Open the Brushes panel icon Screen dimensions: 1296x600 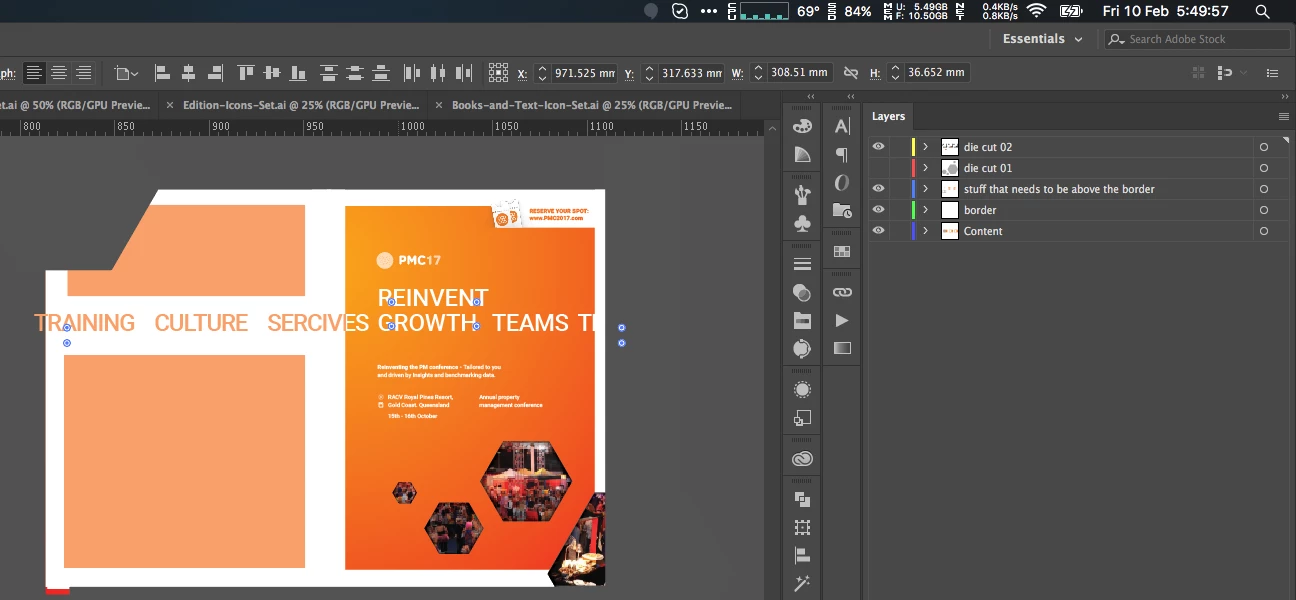(x=802, y=194)
